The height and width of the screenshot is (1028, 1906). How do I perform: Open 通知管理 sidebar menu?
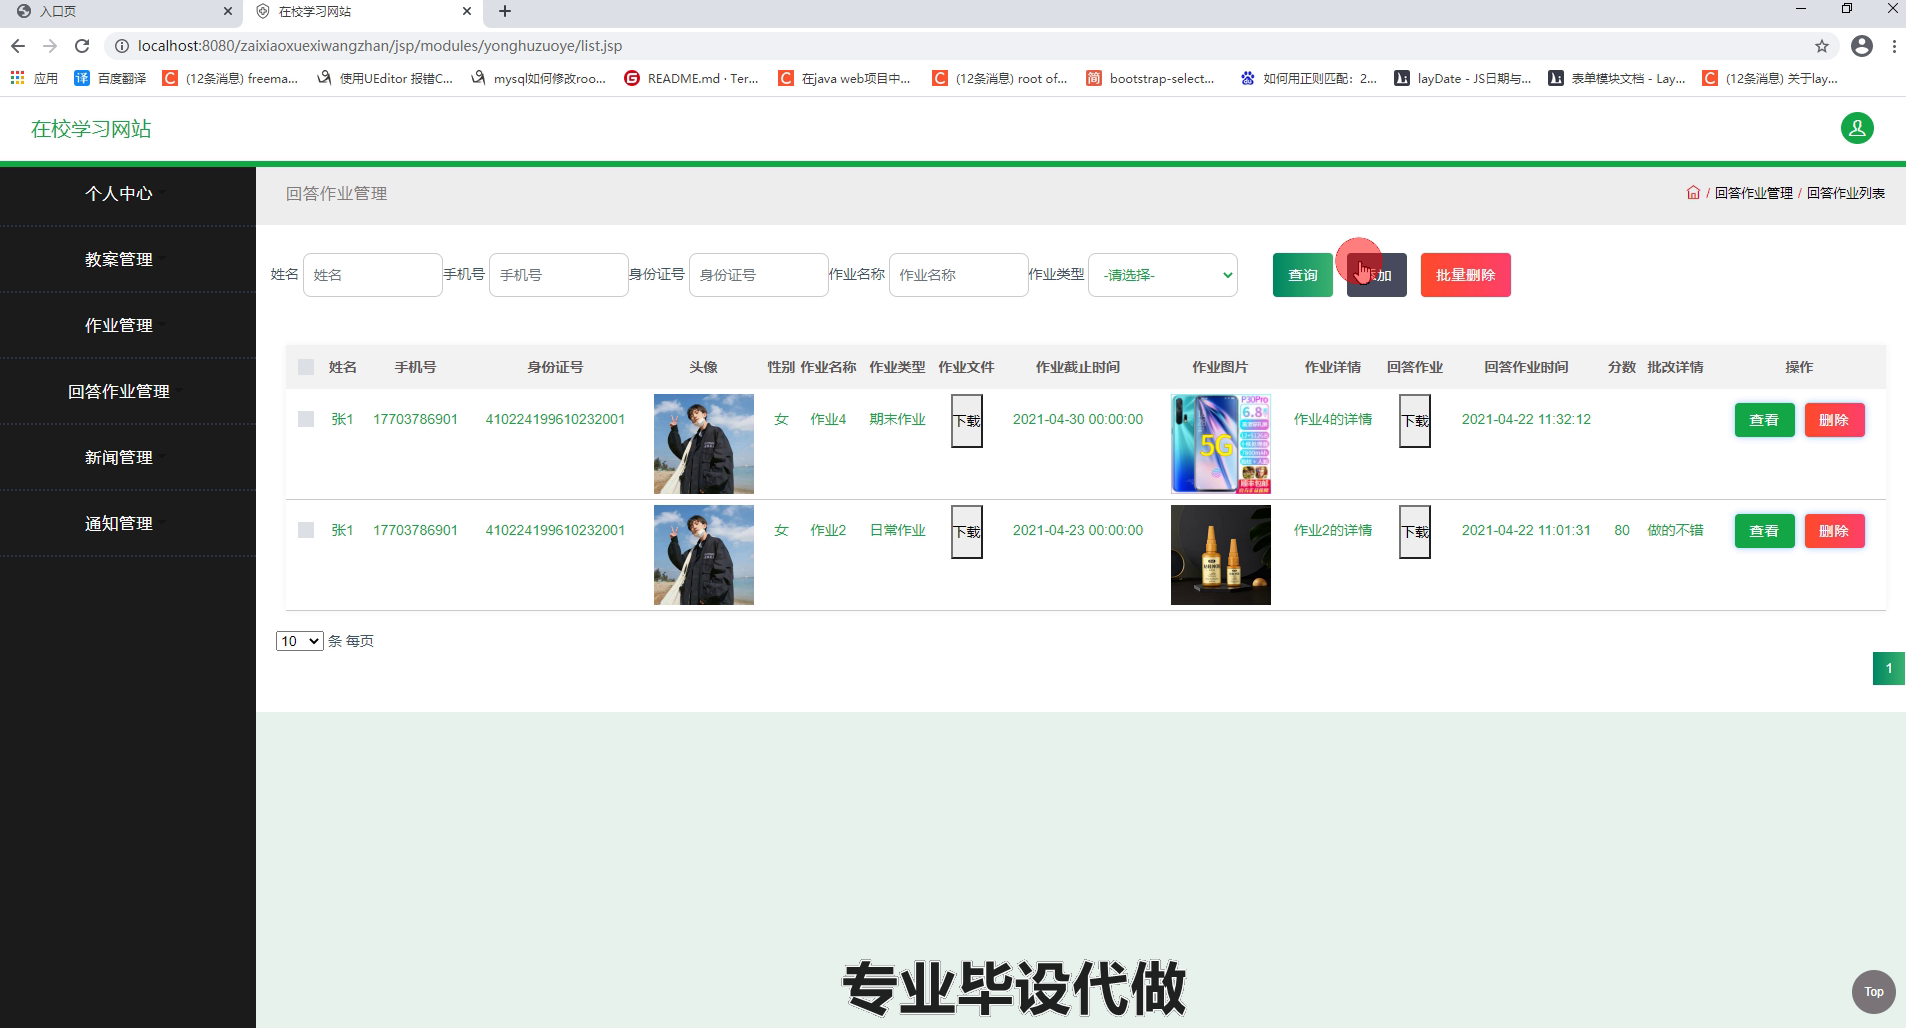click(119, 523)
